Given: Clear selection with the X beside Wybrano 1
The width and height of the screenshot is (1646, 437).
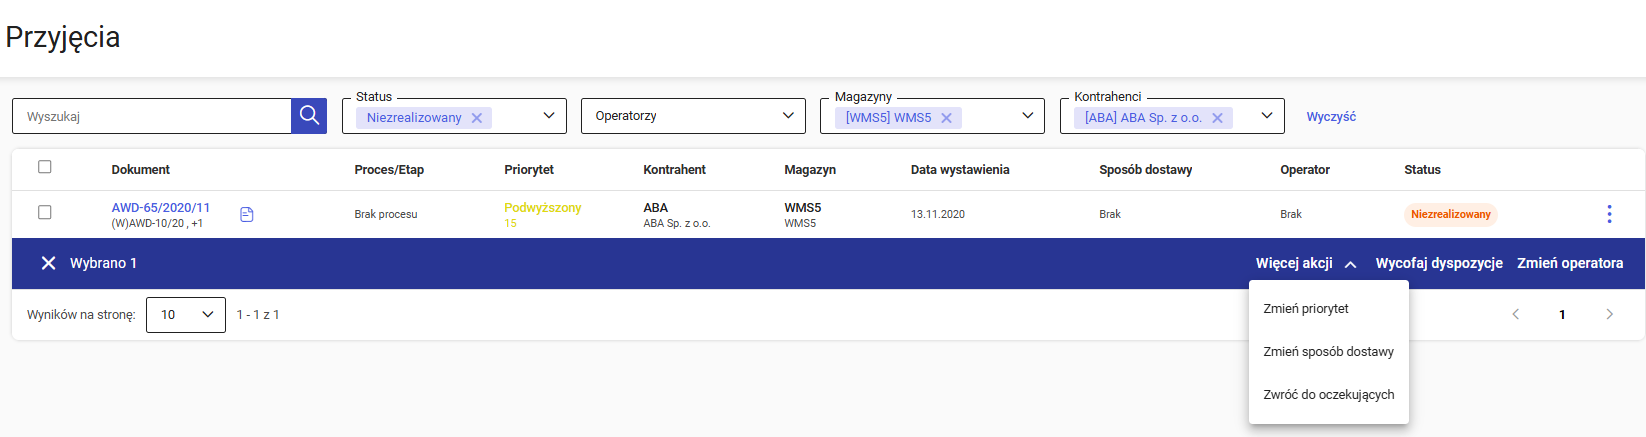Looking at the screenshot, I should point(48,263).
